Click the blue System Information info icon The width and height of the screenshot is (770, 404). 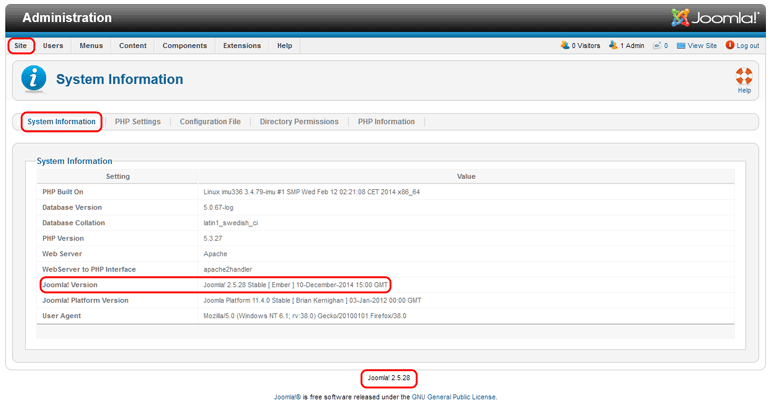[33, 79]
